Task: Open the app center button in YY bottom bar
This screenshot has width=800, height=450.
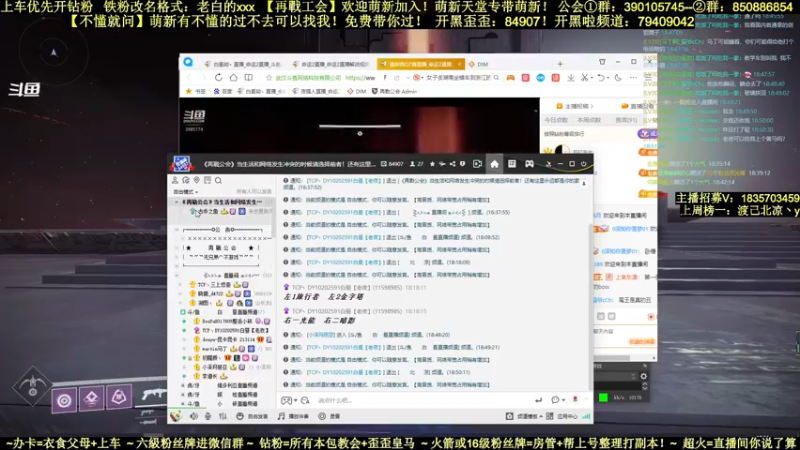Action: point(563,416)
